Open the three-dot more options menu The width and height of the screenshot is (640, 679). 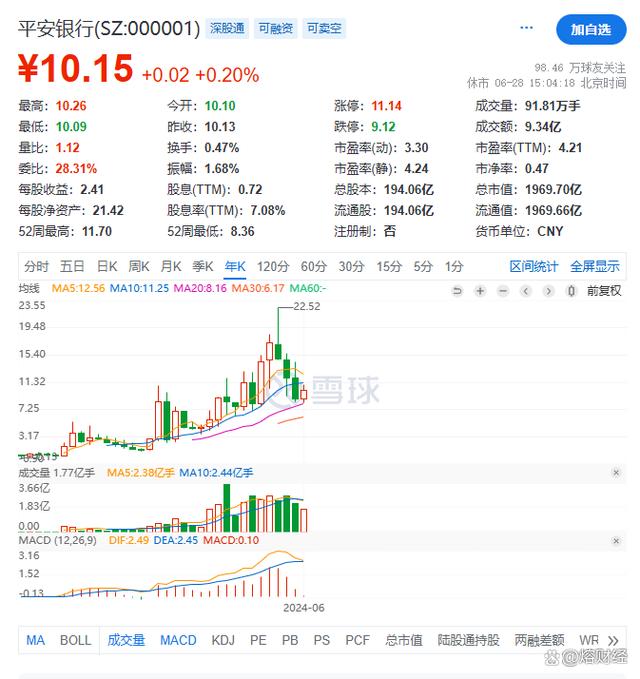pos(526,28)
